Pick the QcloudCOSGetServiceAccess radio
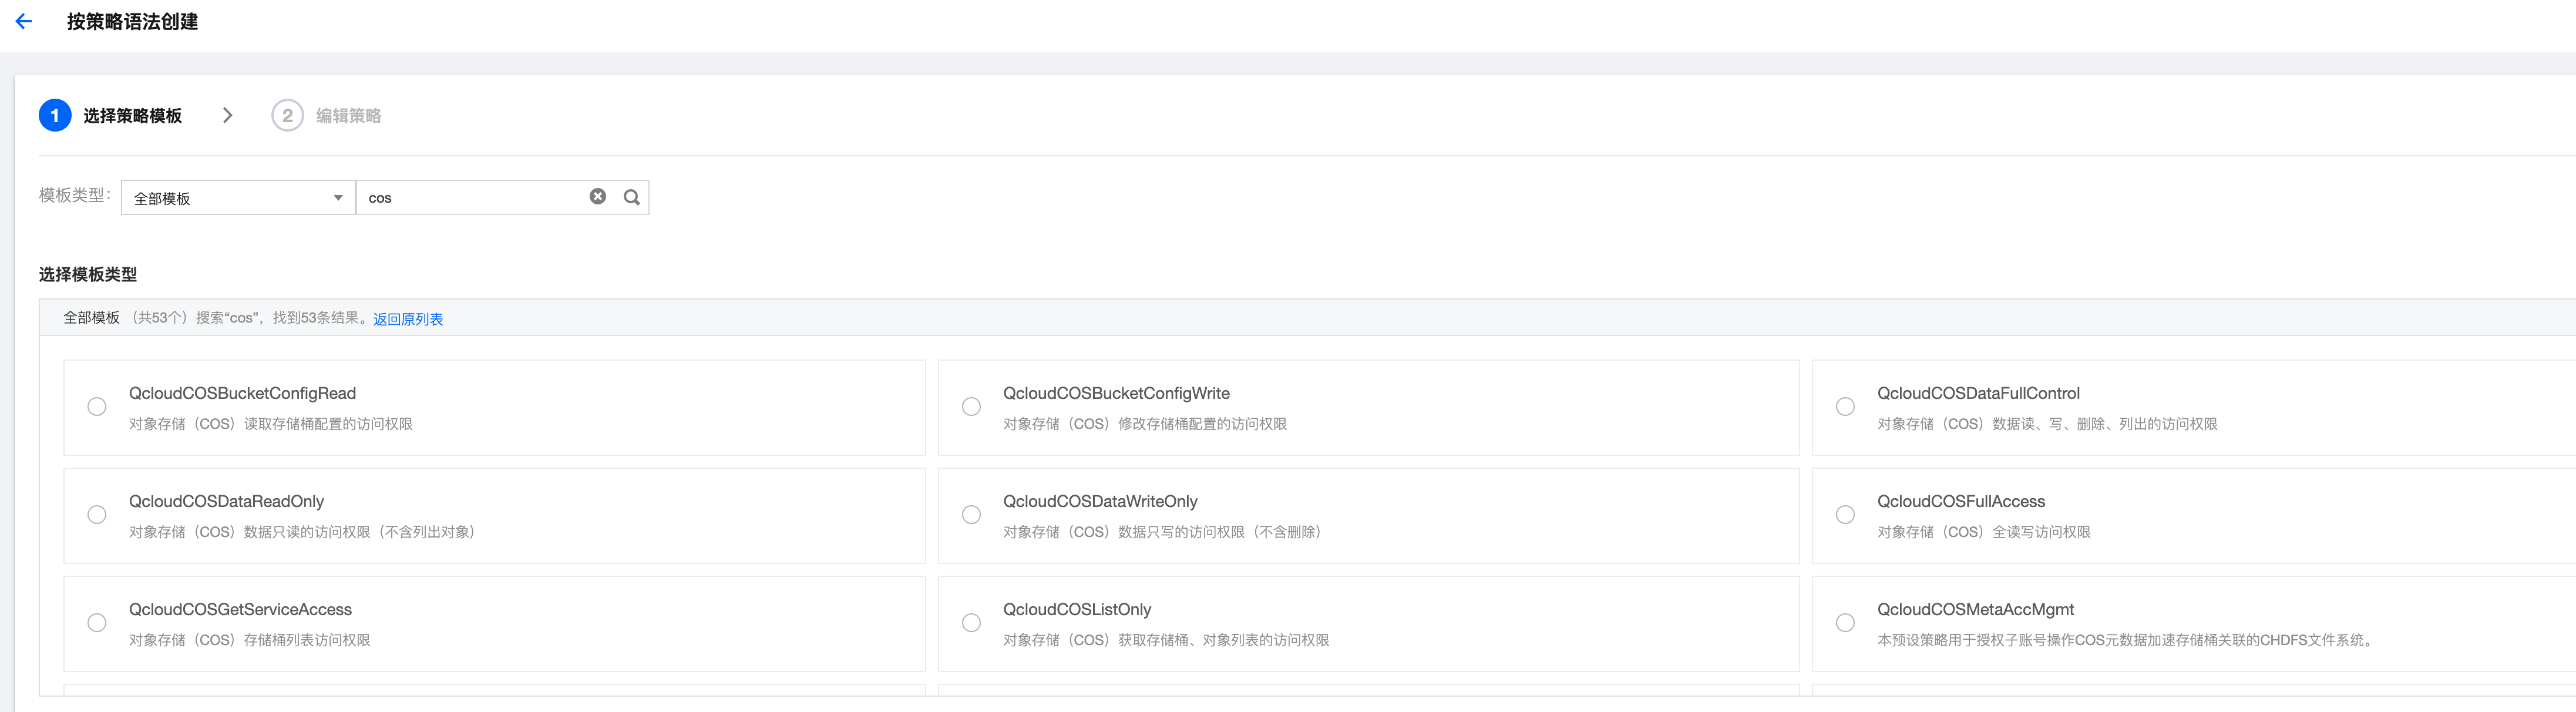Viewport: 2576px width, 712px height. (97, 623)
